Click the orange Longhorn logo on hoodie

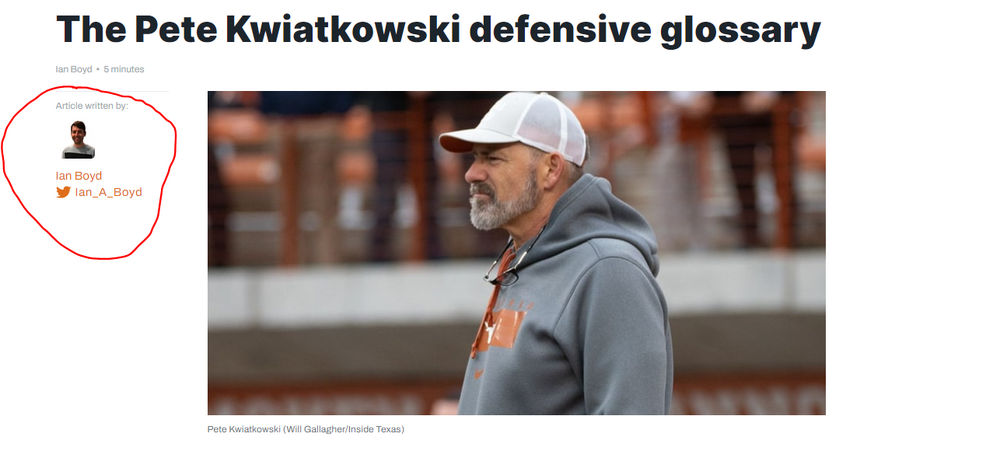point(501,330)
